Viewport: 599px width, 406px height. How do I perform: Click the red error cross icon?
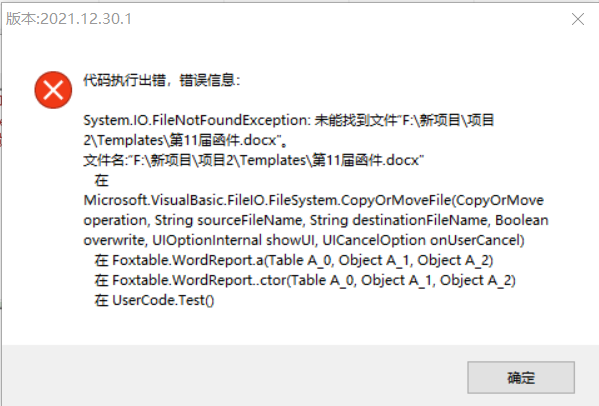click(x=53, y=90)
